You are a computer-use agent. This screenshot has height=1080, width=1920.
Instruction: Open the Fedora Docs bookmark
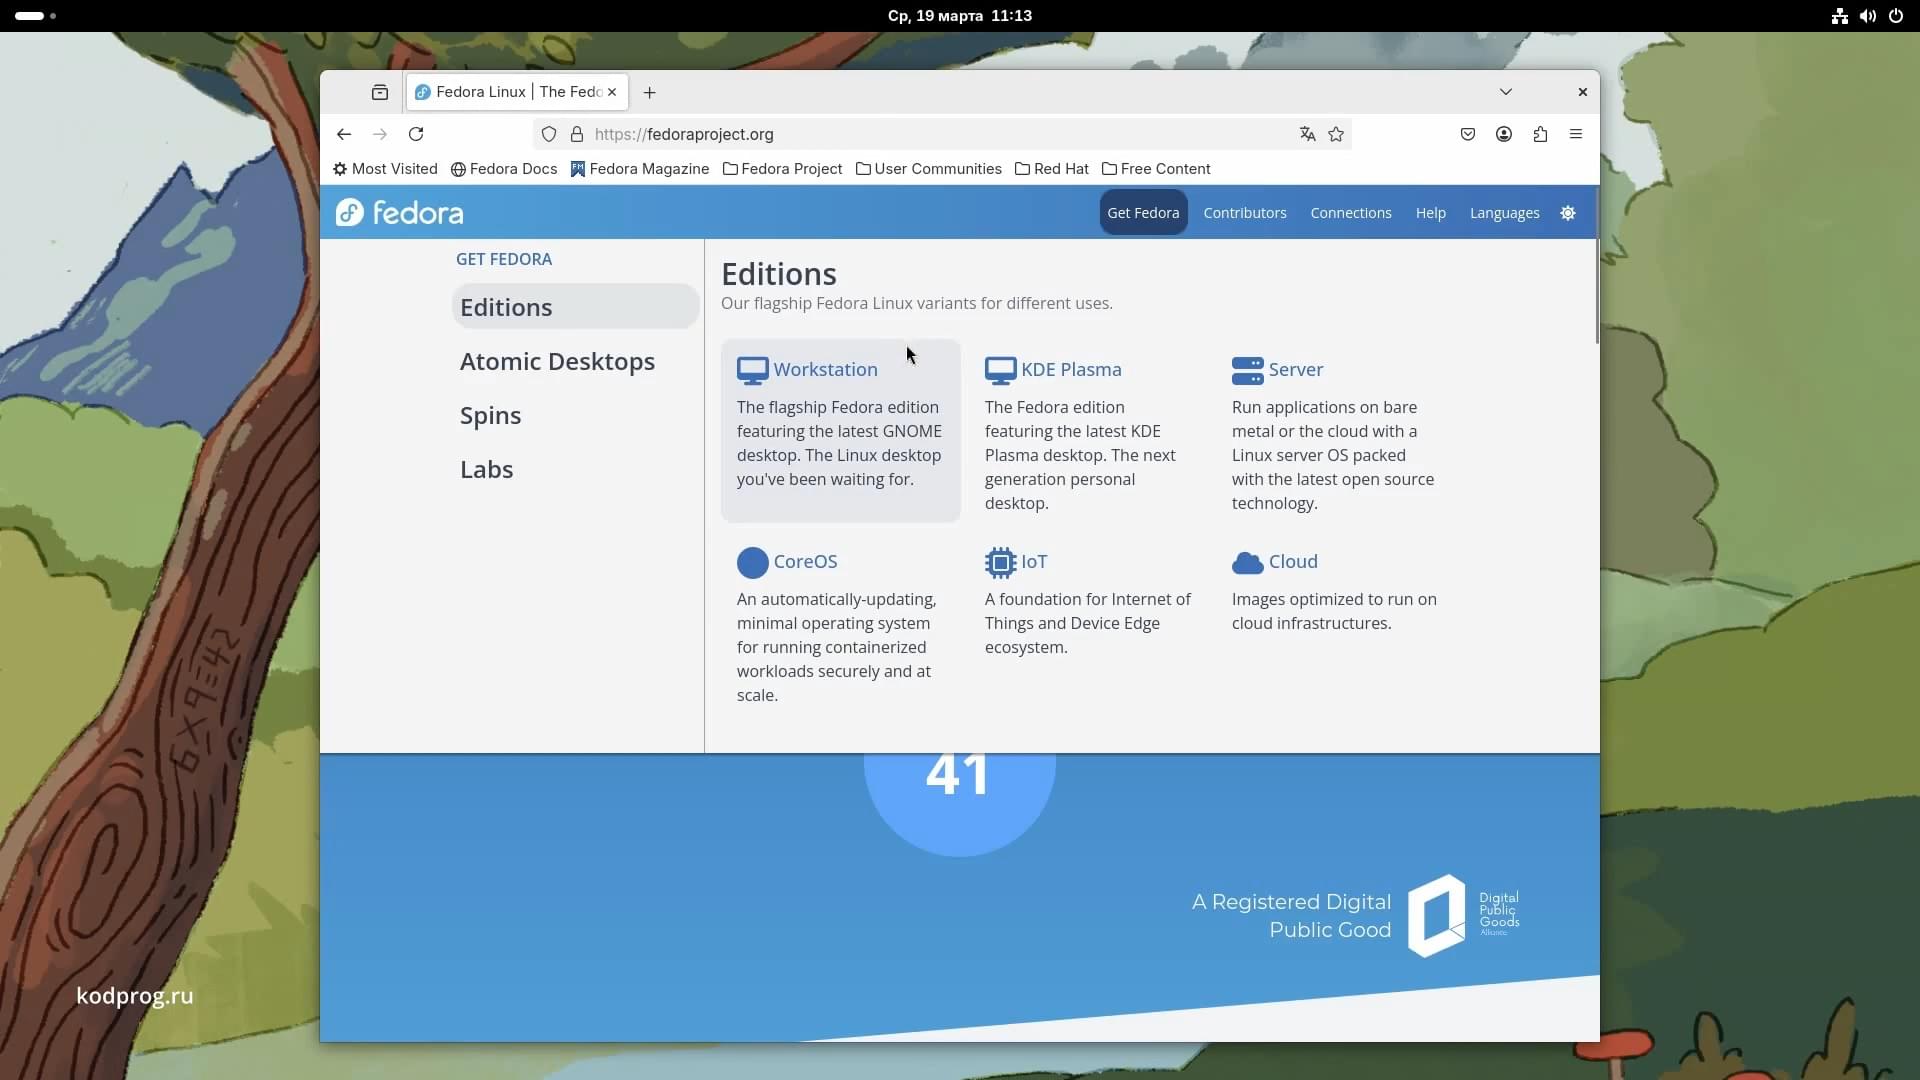click(x=504, y=169)
